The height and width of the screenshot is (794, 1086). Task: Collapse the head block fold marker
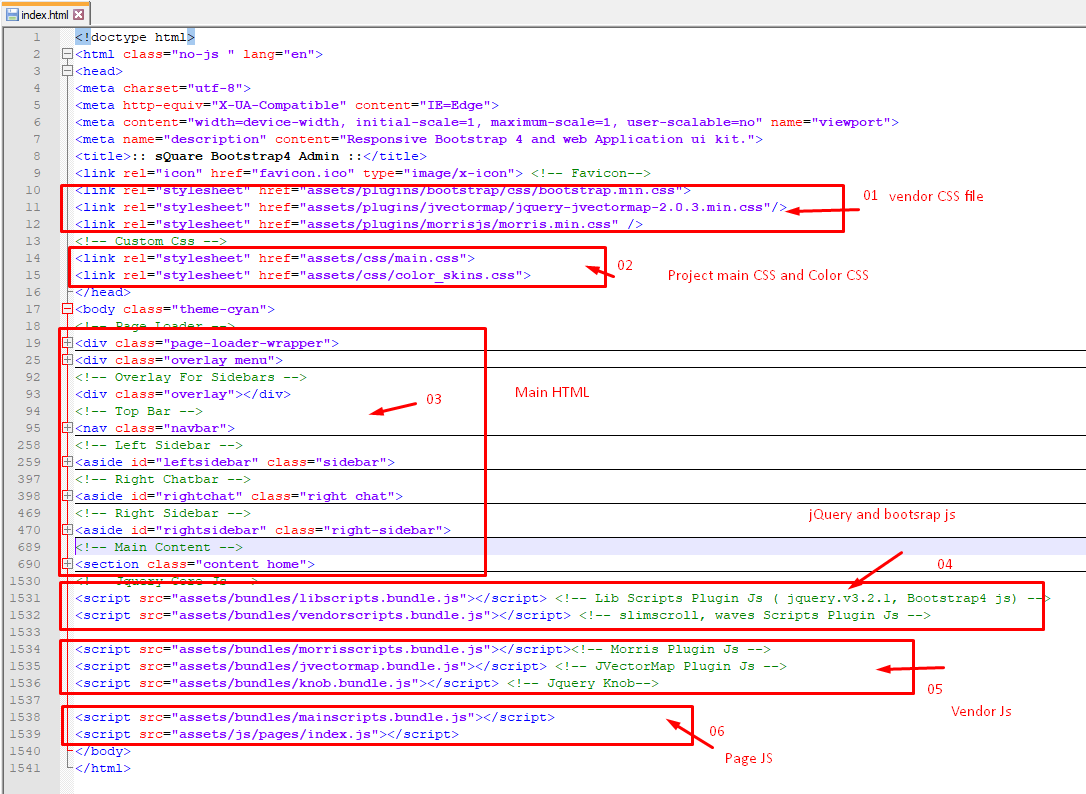tap(67, 71)
